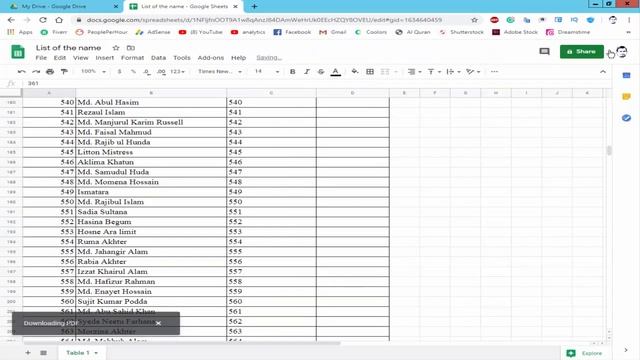The height and width of the screenshot is (360, 640).
Task: Open text wrapping dropdown
Action: coord(453,72)
